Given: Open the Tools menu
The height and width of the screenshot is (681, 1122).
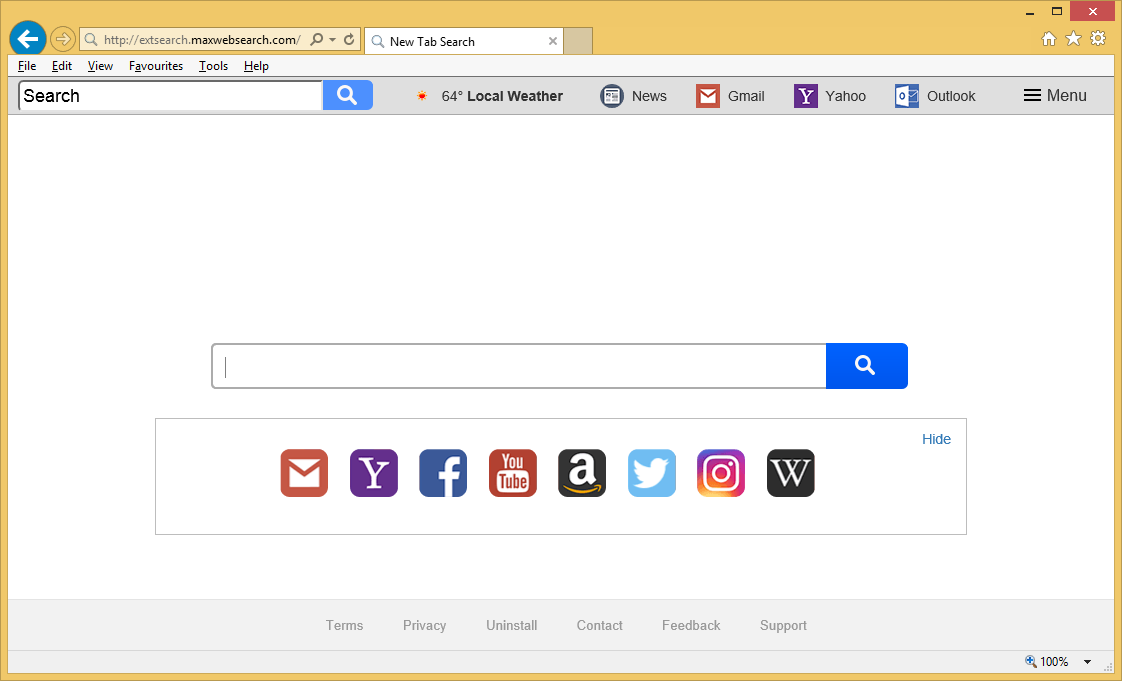Looking at the screenshot, I should pyautogui.click(x=213, y=66).
